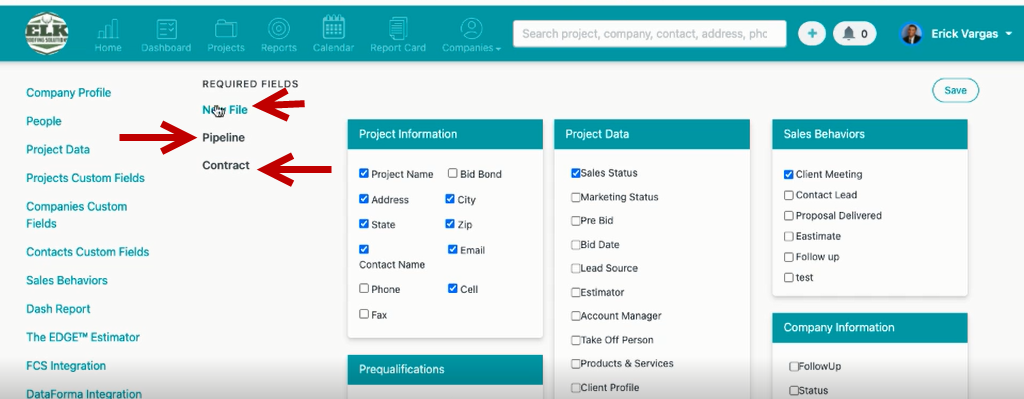Open the People settings link

(44, 121)
